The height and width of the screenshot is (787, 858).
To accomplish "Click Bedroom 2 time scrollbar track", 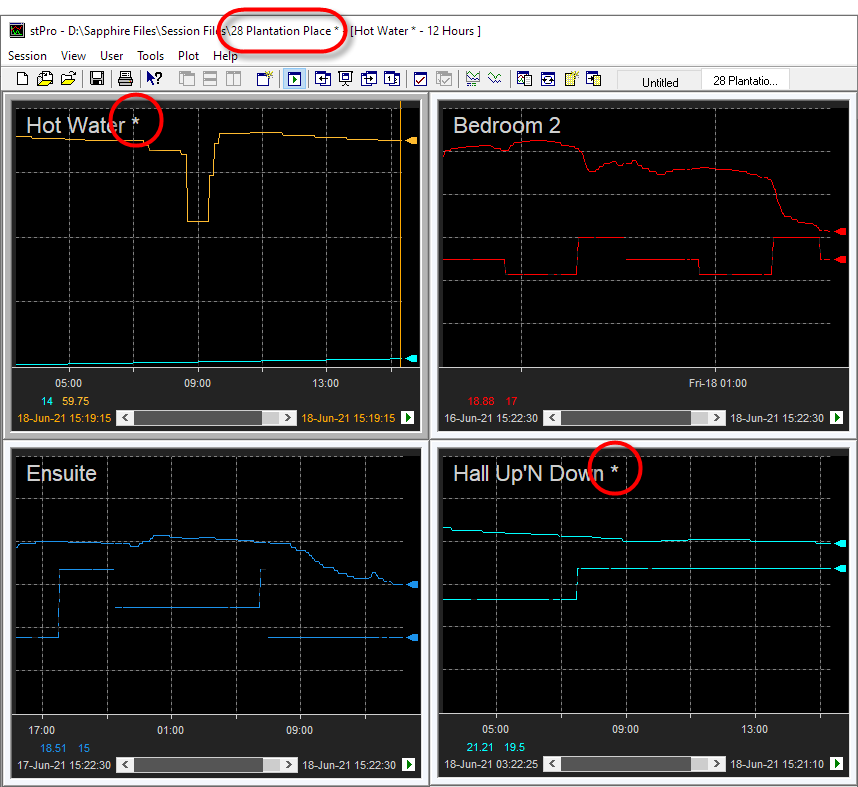I will pos(634,418).
